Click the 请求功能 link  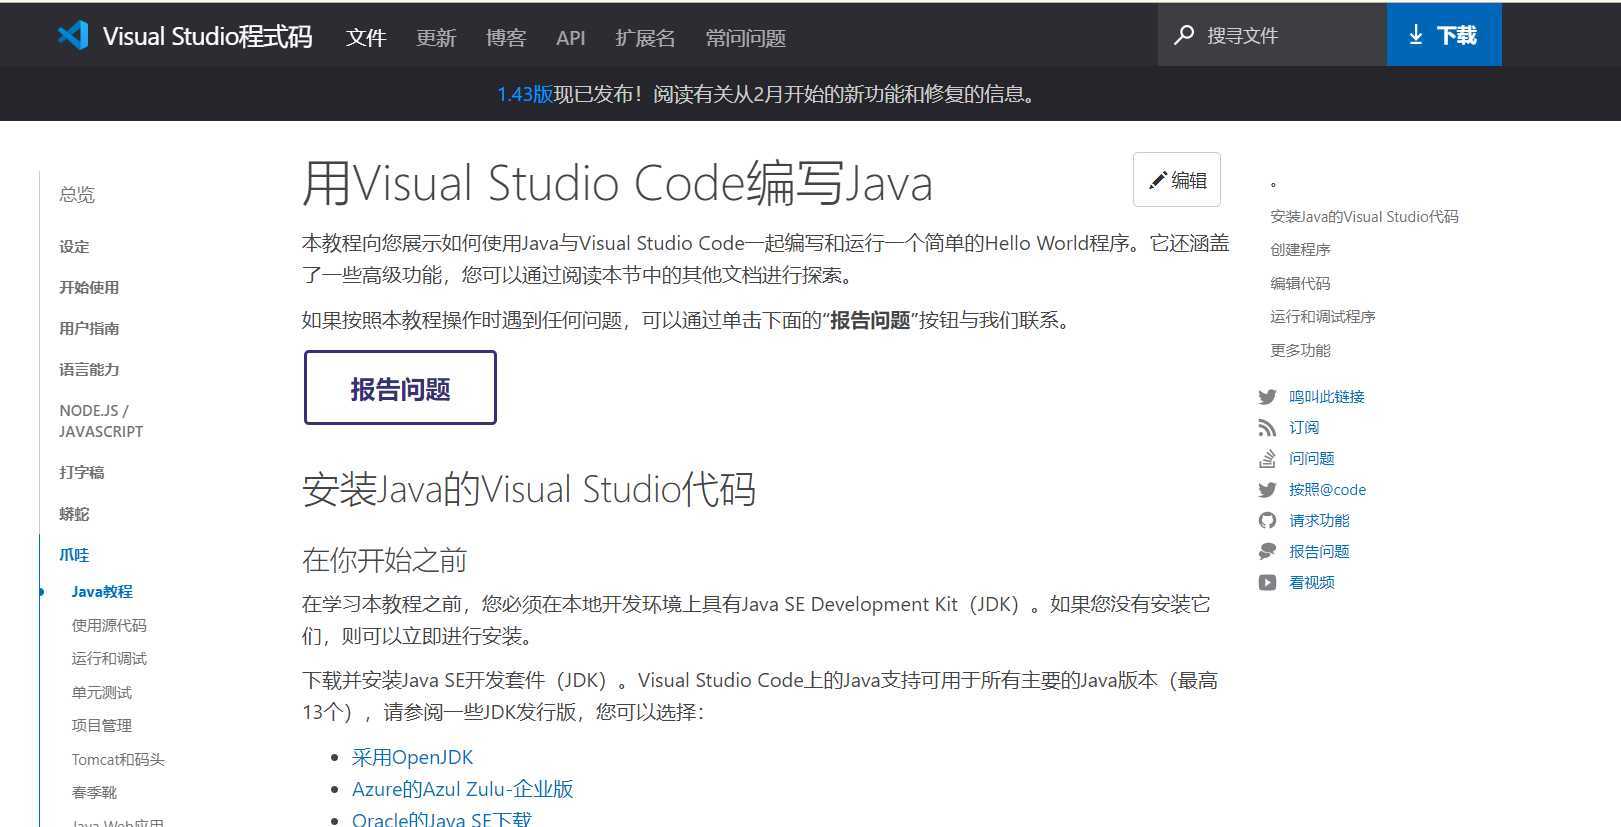tap(1319, 521)
